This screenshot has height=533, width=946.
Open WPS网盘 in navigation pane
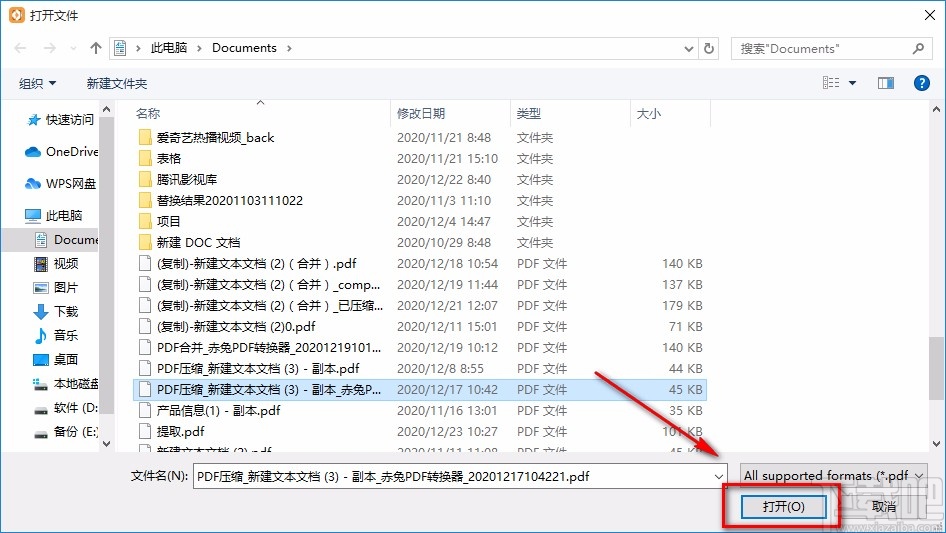tap(60, 184)
